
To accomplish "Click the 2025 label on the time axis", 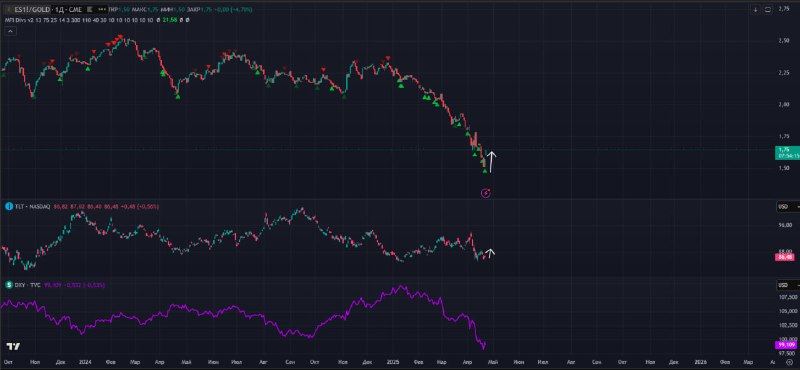I will point(394,361).
